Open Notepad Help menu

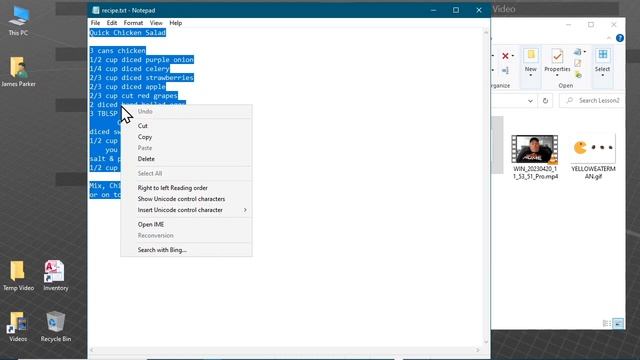[x=176, y=23]
